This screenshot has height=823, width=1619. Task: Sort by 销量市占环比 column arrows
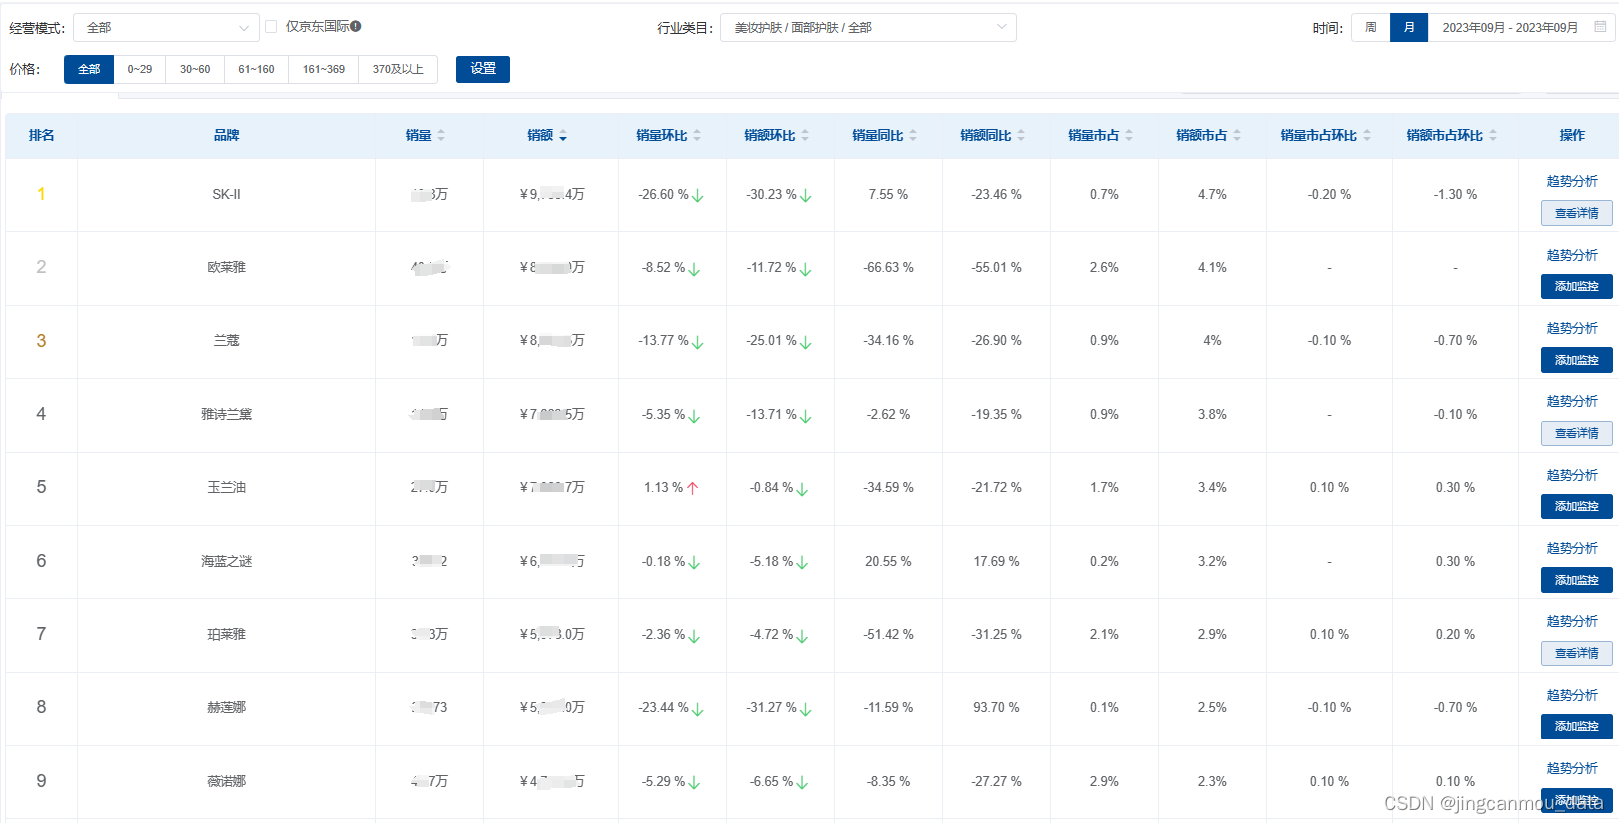coord(1367,135)
